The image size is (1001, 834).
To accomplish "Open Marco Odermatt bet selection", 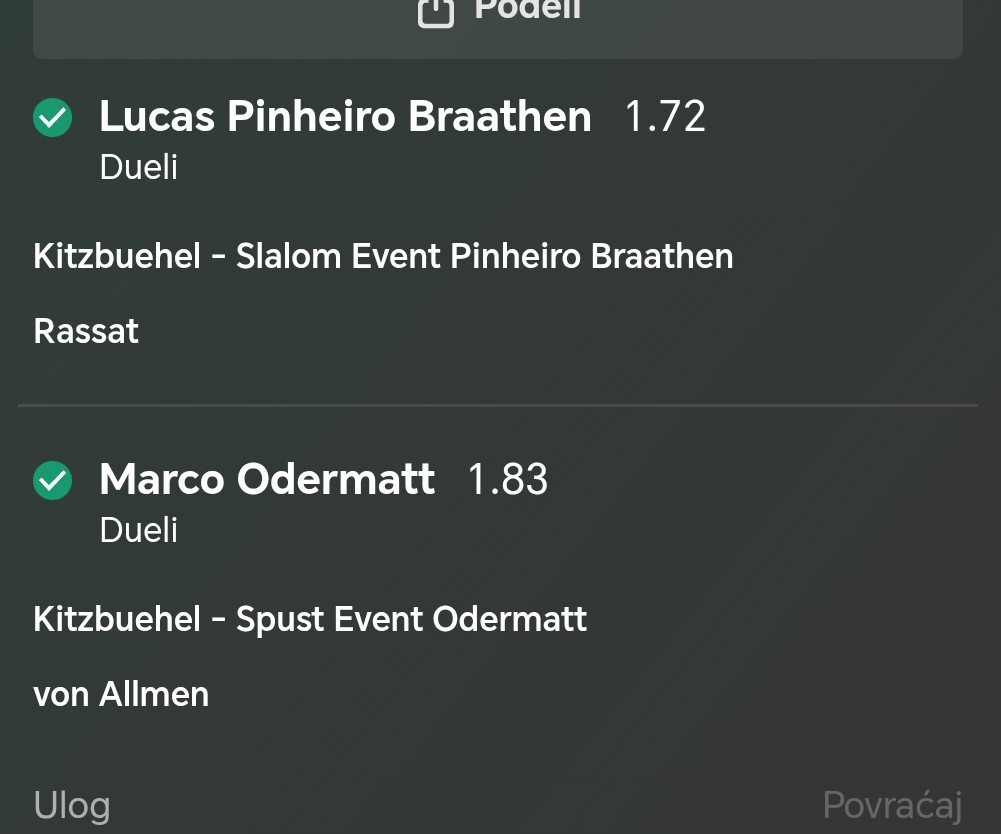I will 267,479.
